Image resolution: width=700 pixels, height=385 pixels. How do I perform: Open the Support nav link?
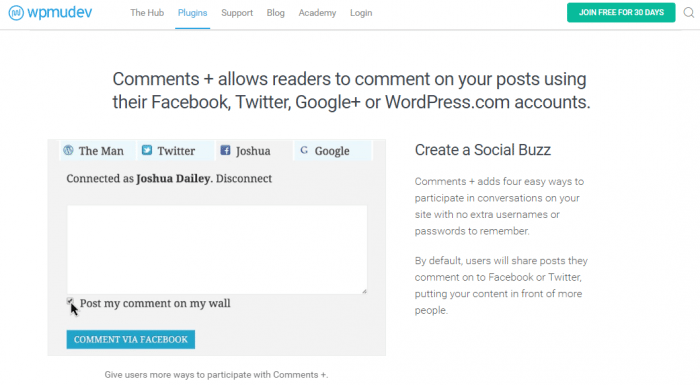coord(237,13)
